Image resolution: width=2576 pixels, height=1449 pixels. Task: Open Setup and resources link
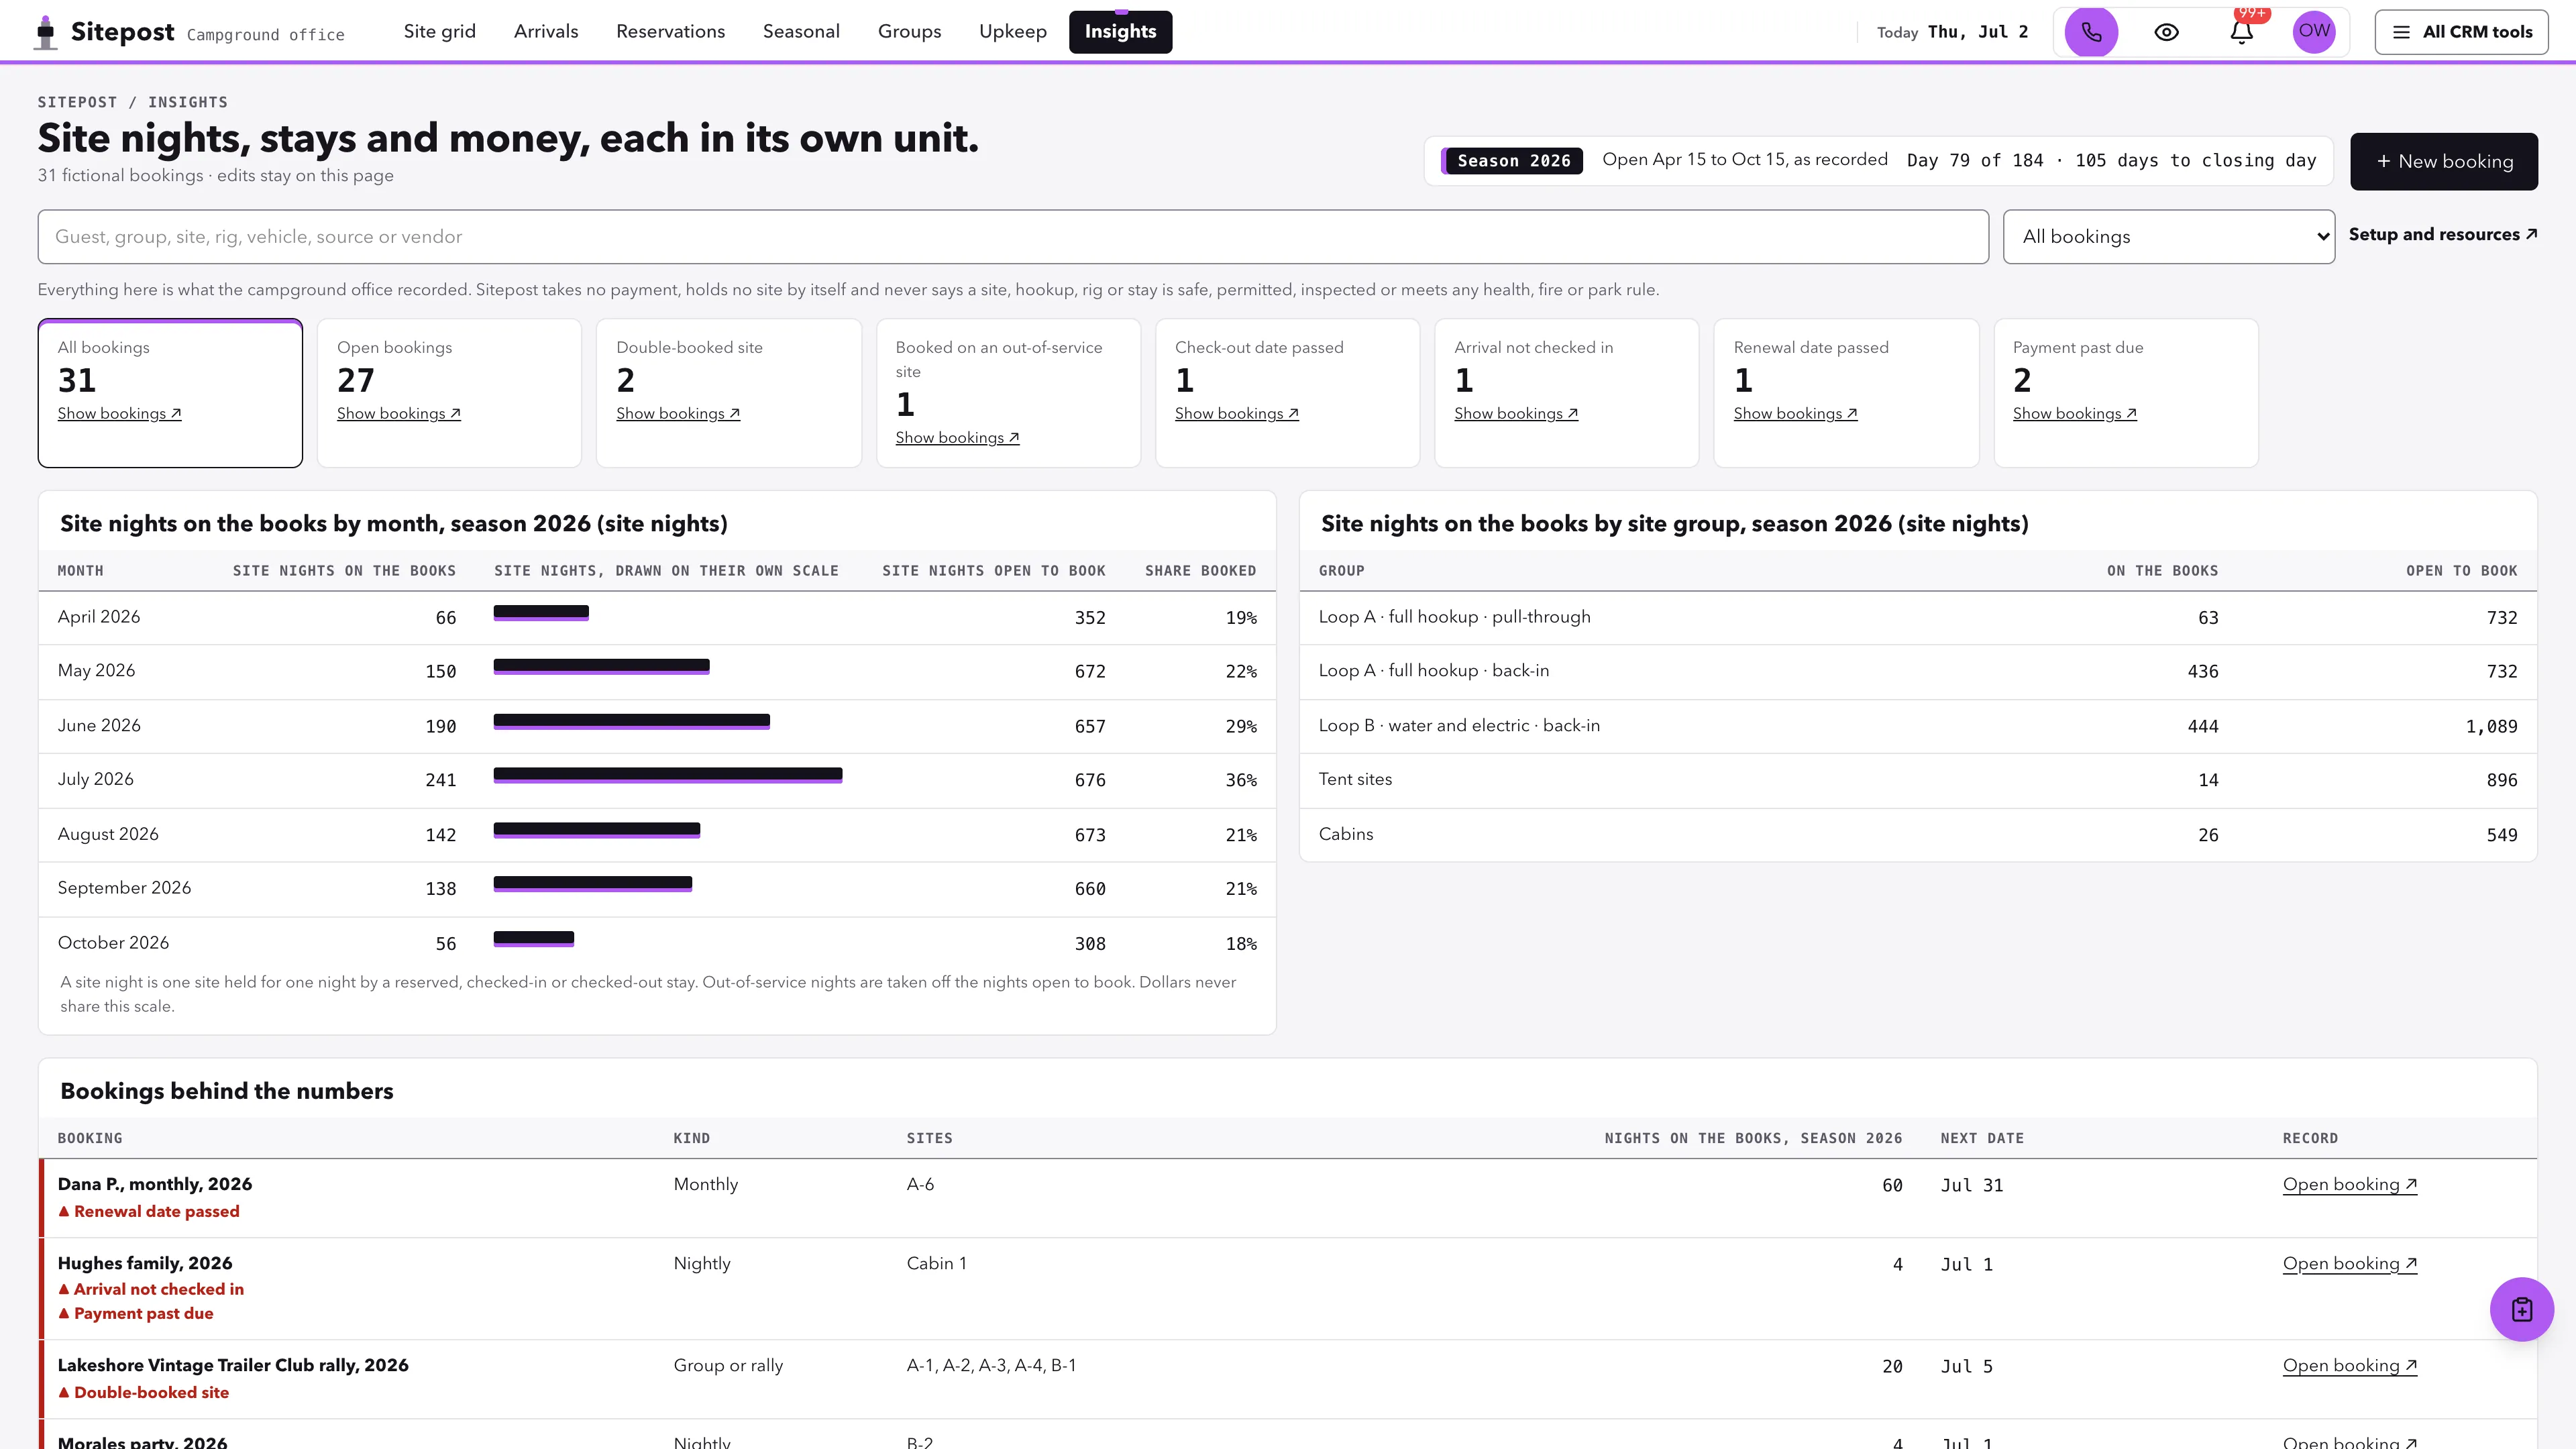2442,234
